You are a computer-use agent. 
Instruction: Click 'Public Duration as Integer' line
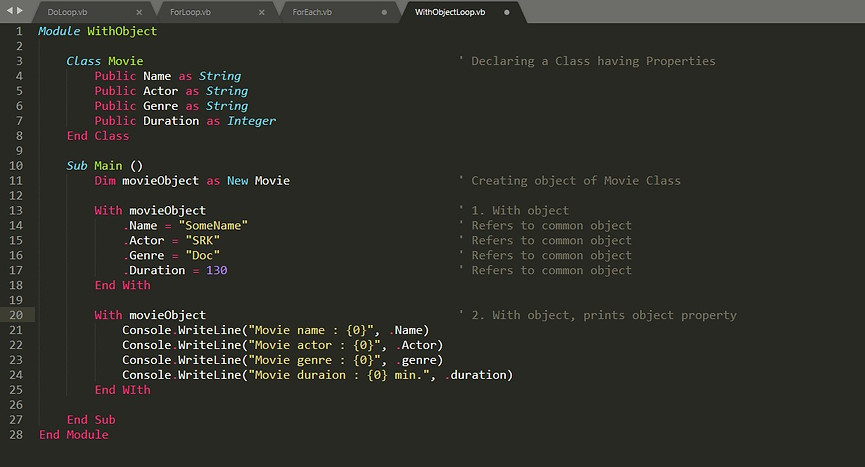pos(185,121)
